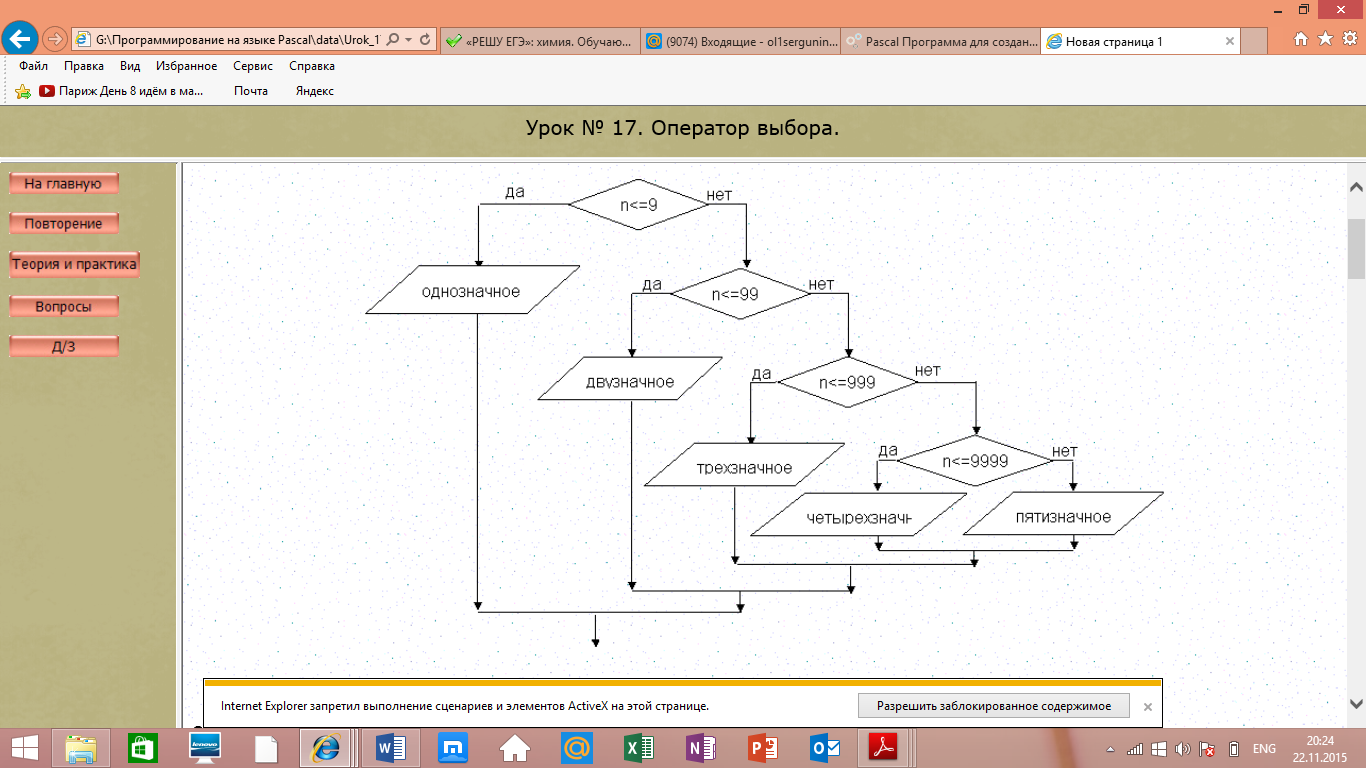This screenshot has width=1366, height=768.
Task: Click the add-to-favorites bar star icon
Action: (23, 91)
